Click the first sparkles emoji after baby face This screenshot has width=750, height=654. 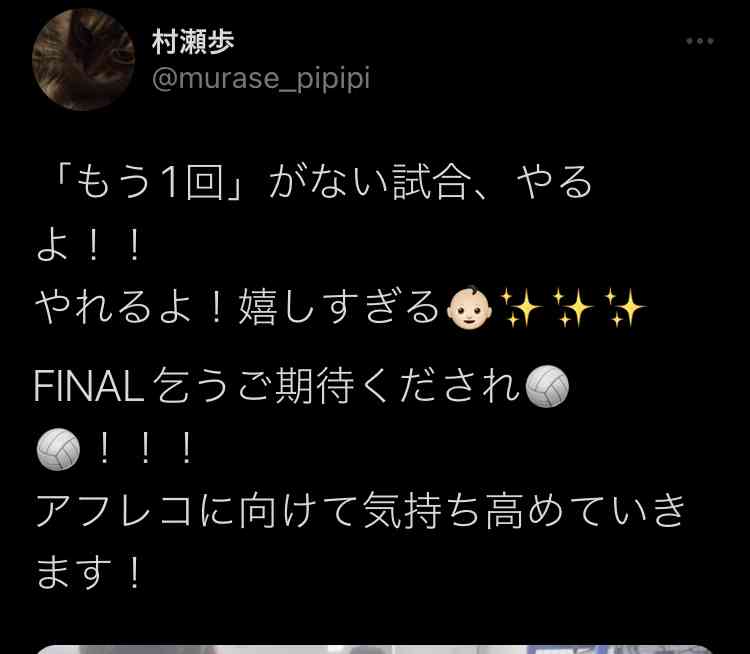[521, 308]
